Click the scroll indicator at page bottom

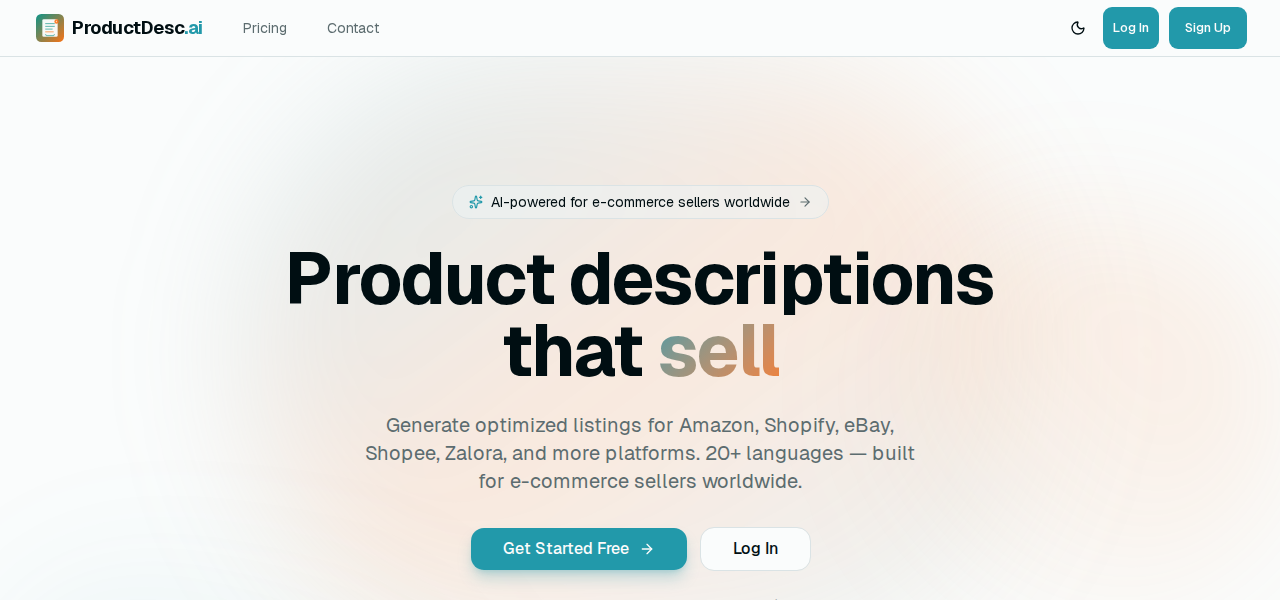click(775, 597)
